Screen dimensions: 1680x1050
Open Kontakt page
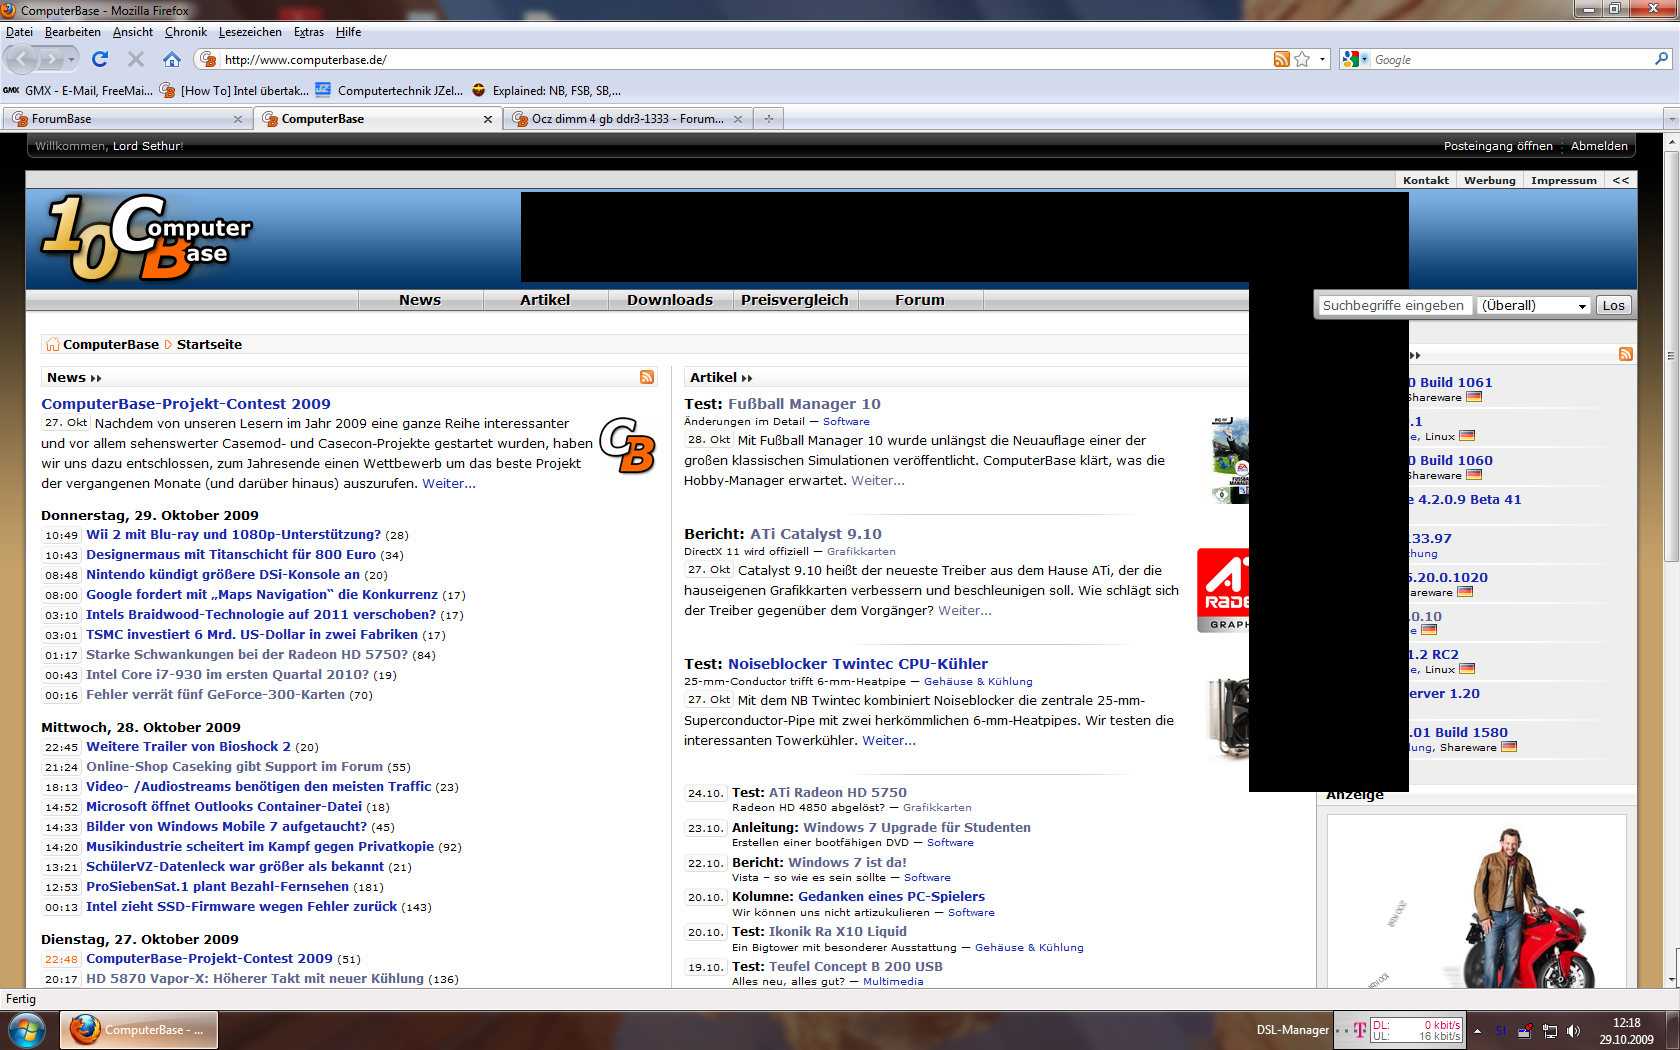1425,181
